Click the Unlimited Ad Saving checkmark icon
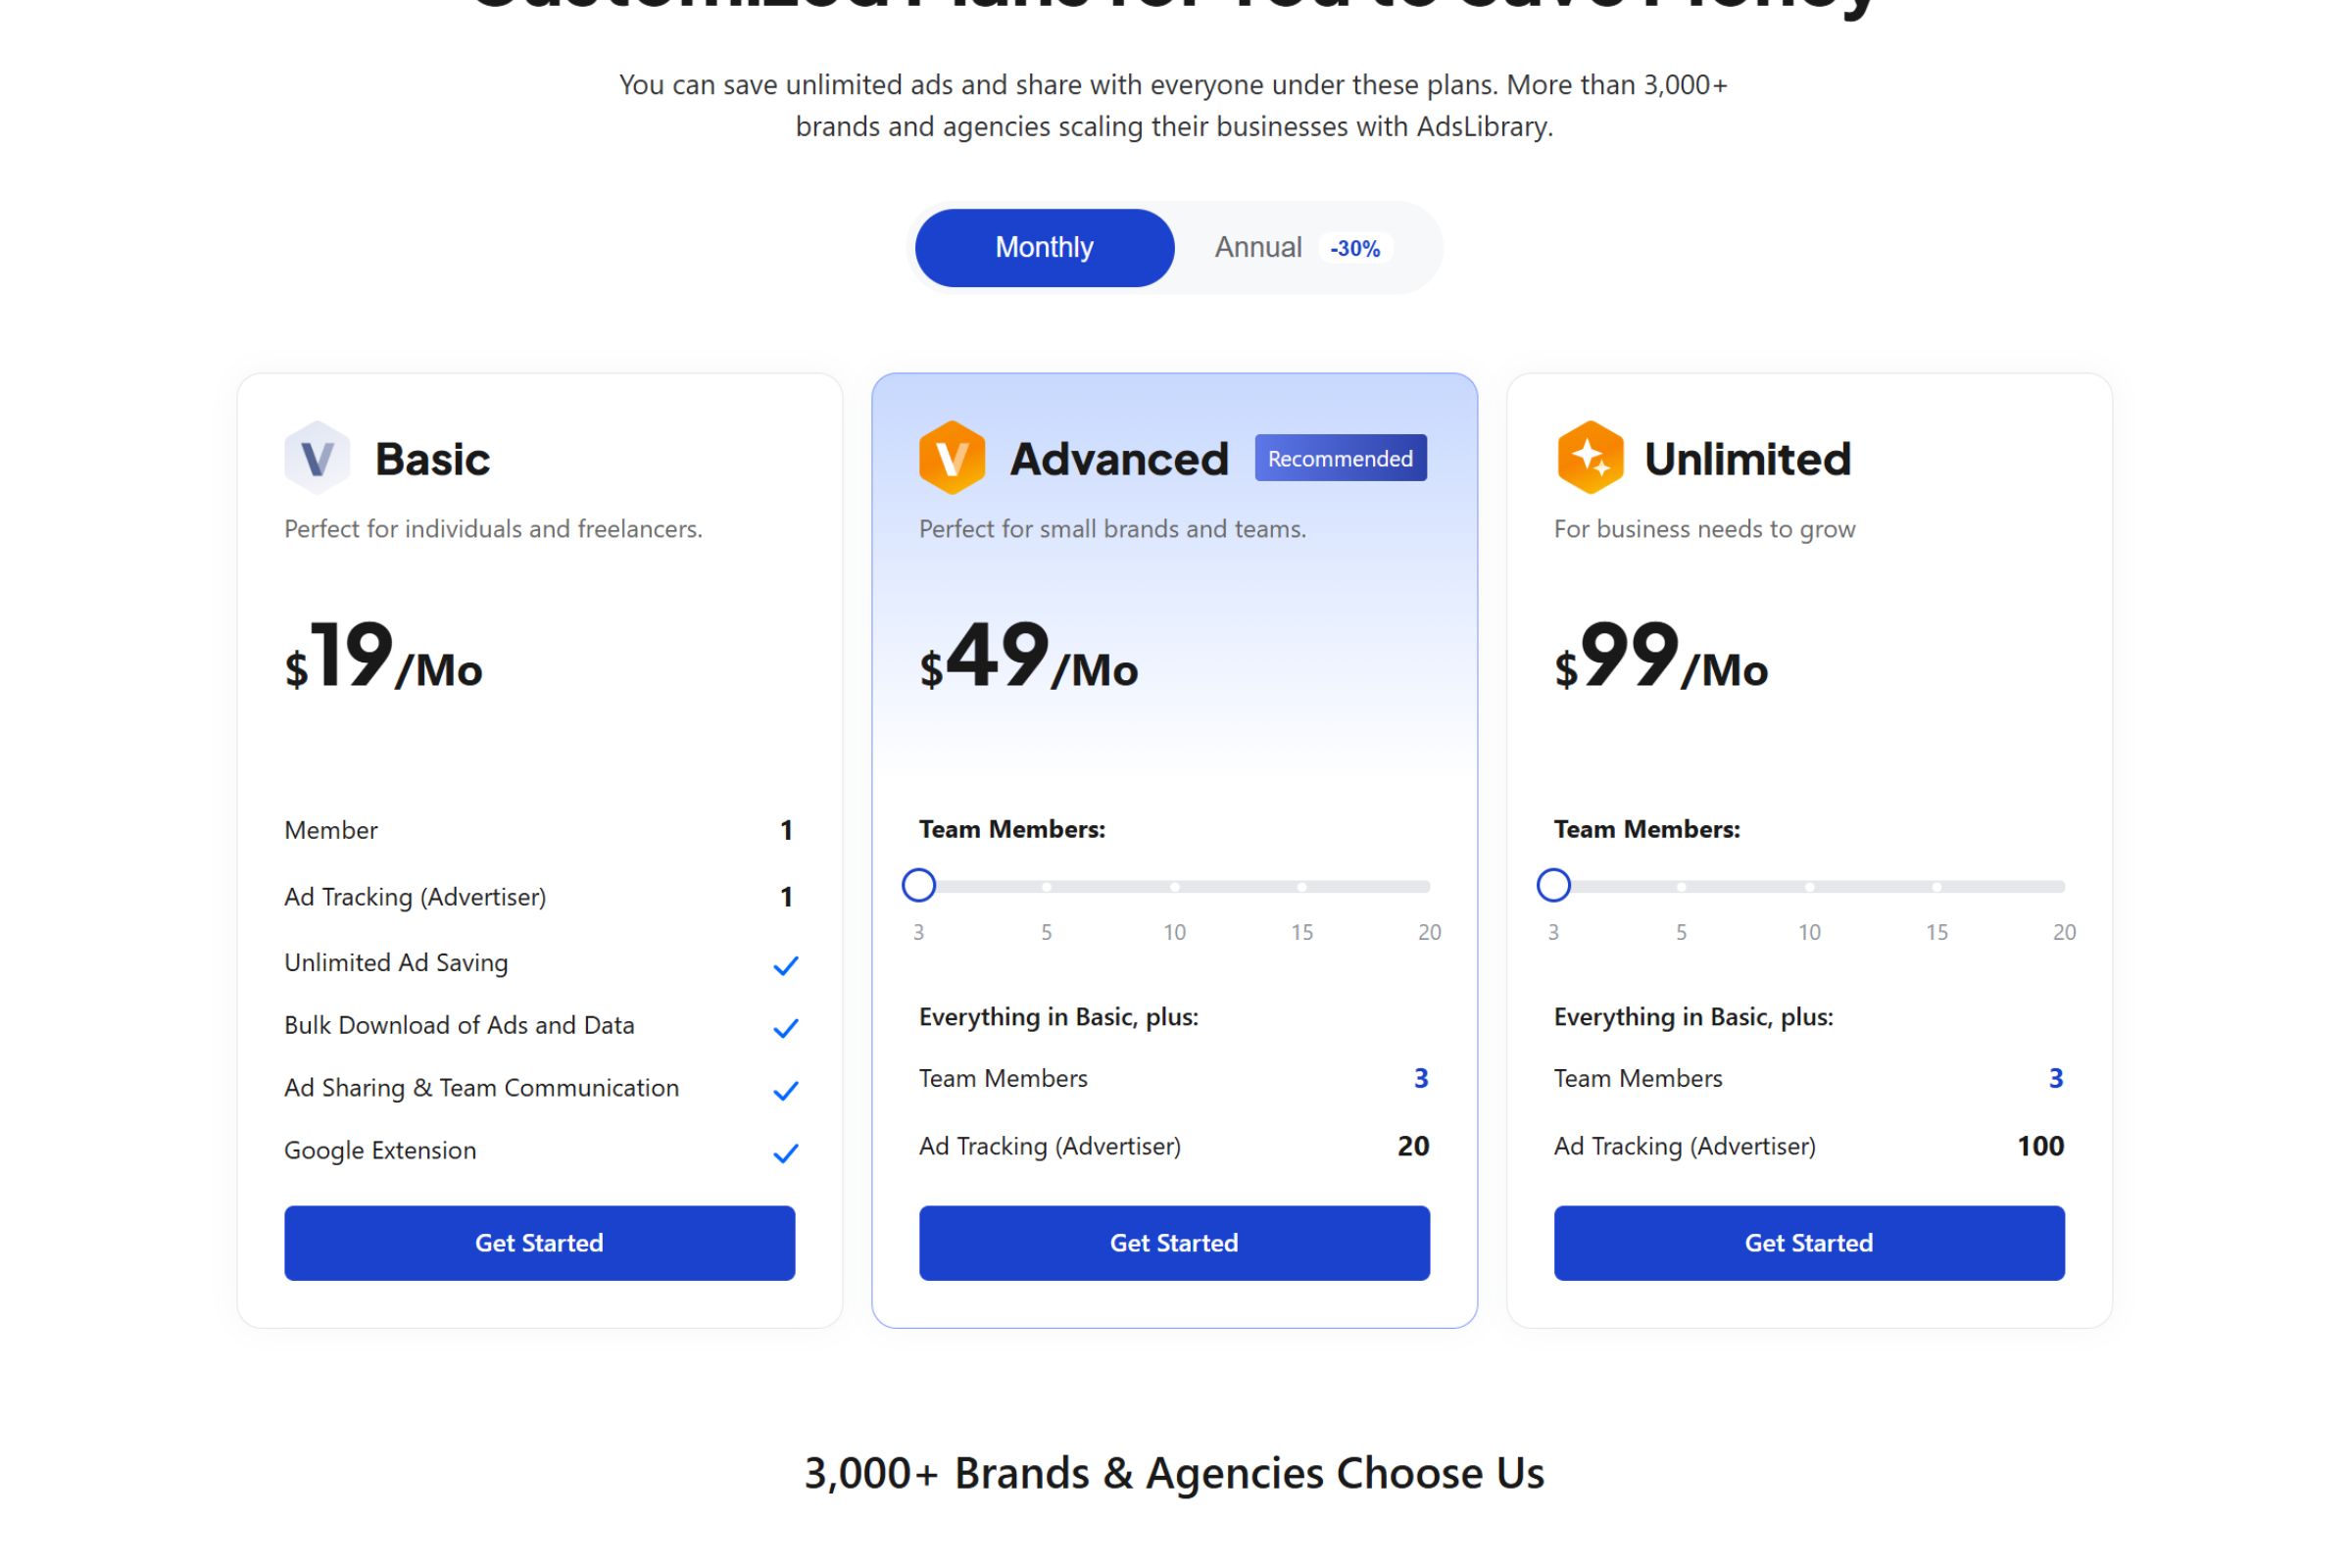This screenshot has width=2352, height=1568. click(x=786, y=965)
